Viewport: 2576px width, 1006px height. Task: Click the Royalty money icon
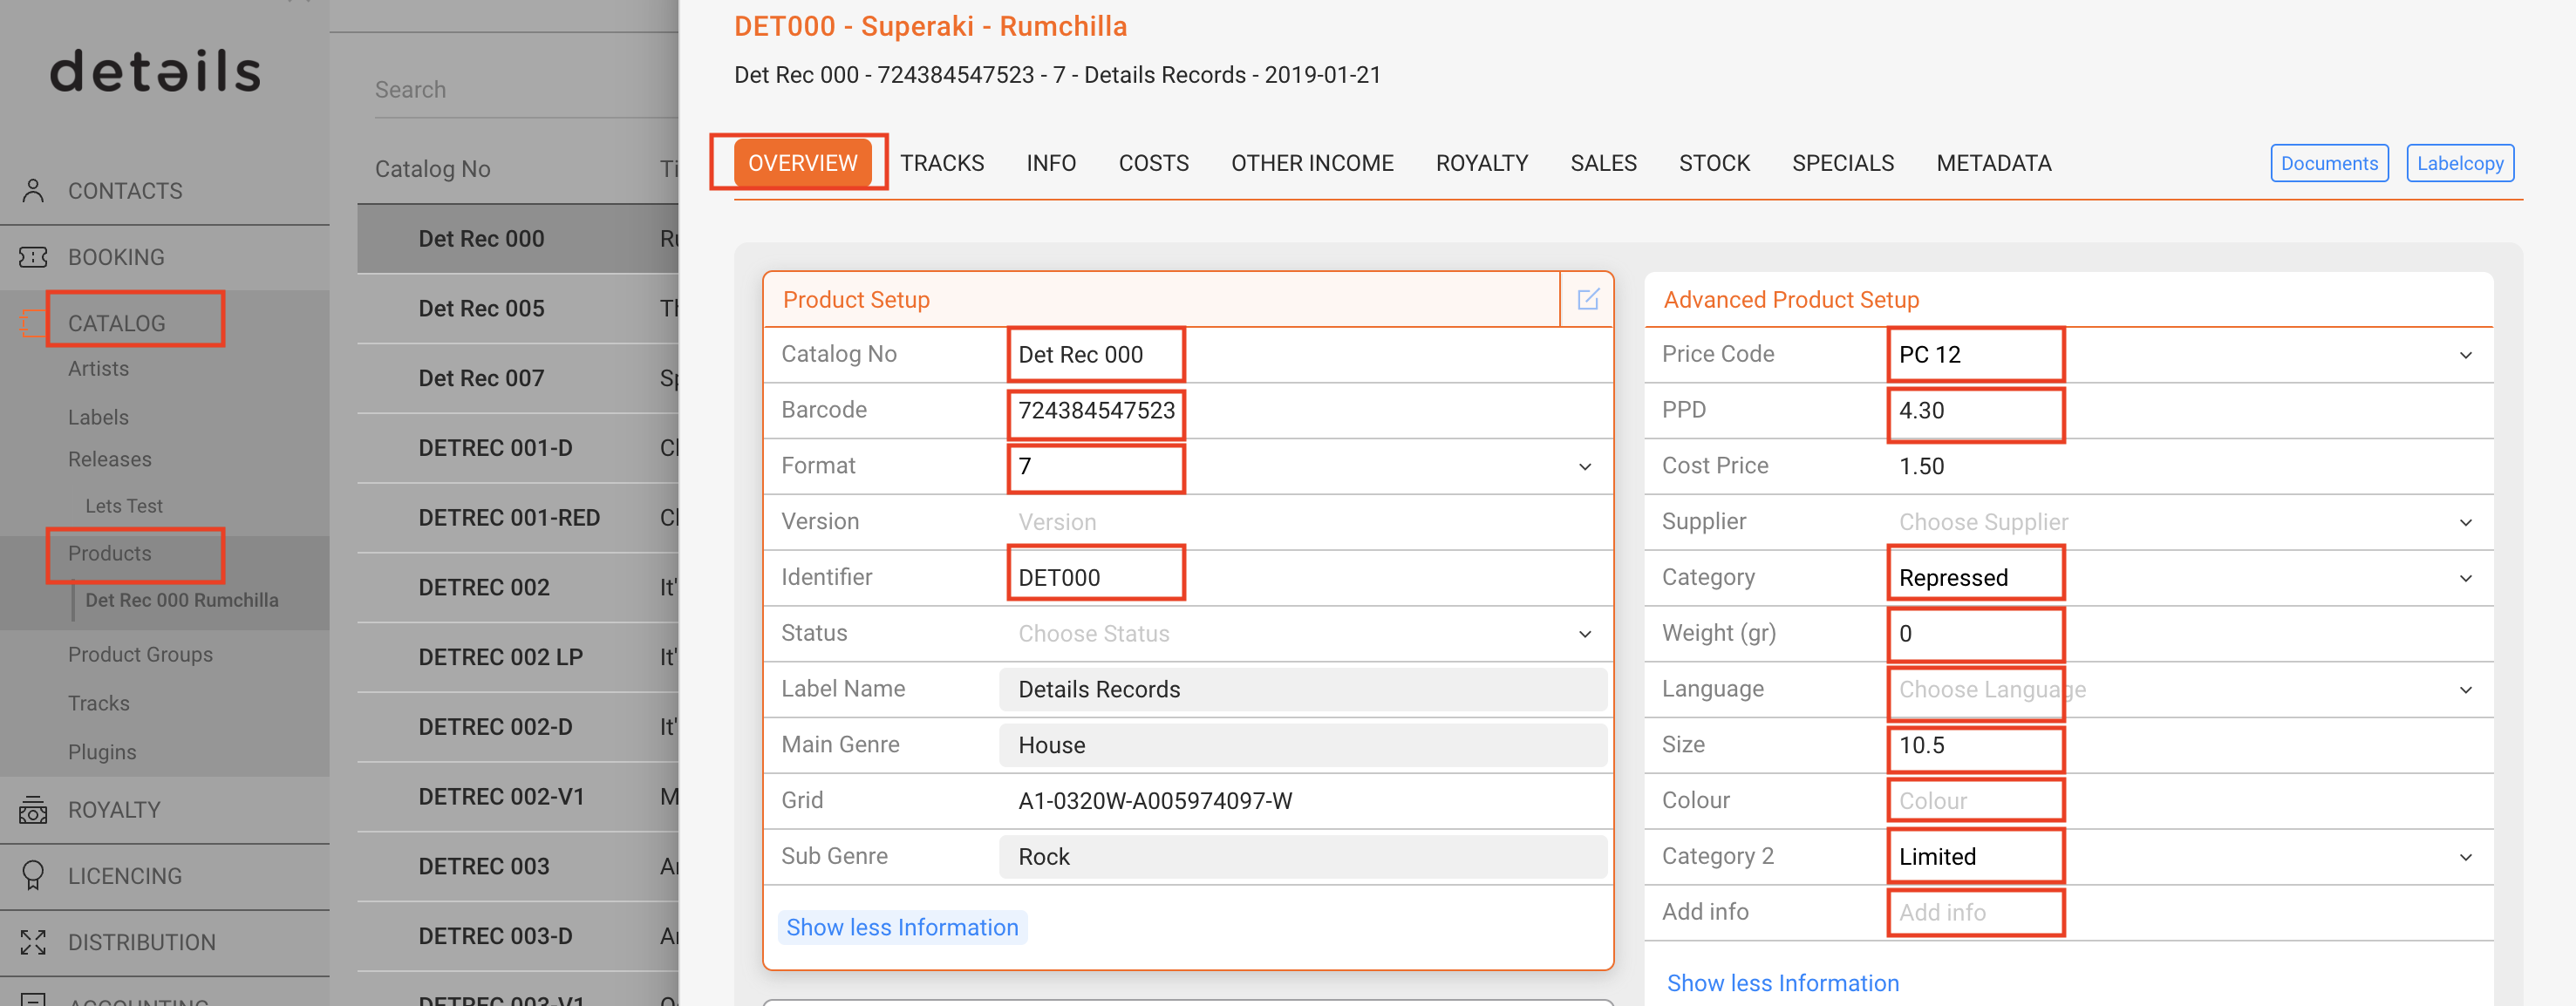pyautogui.click(x=33, y=809)
